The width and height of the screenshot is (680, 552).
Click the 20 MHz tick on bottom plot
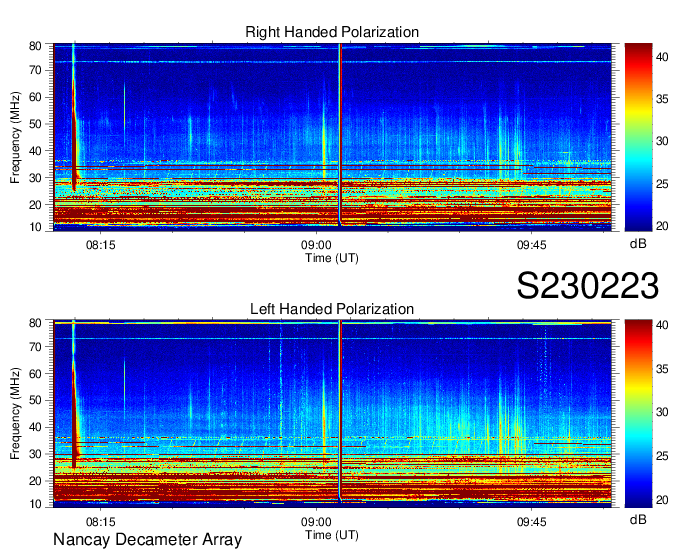coord(35,481)
